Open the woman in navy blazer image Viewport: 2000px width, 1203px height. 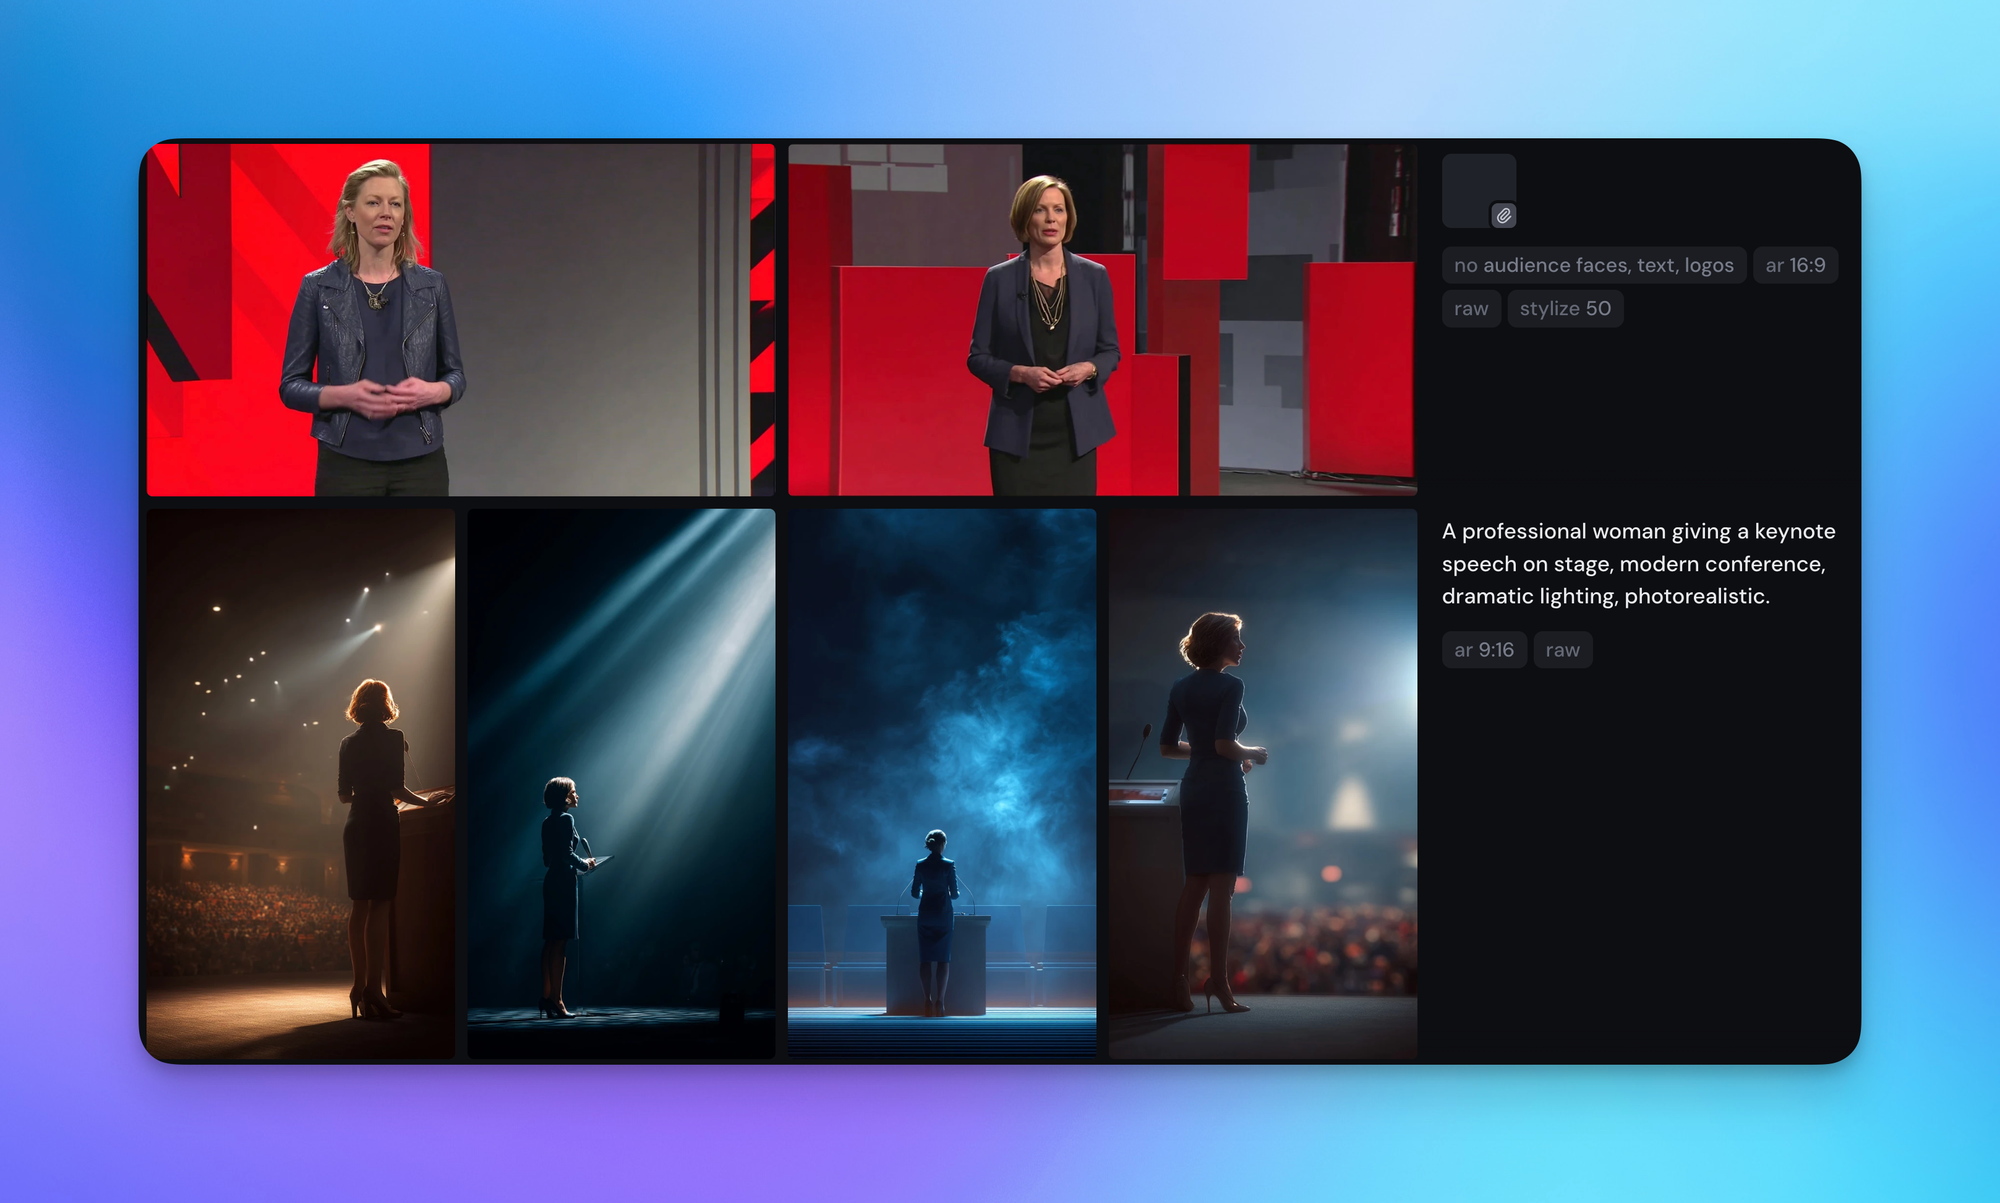click(x=1102, y=320)
